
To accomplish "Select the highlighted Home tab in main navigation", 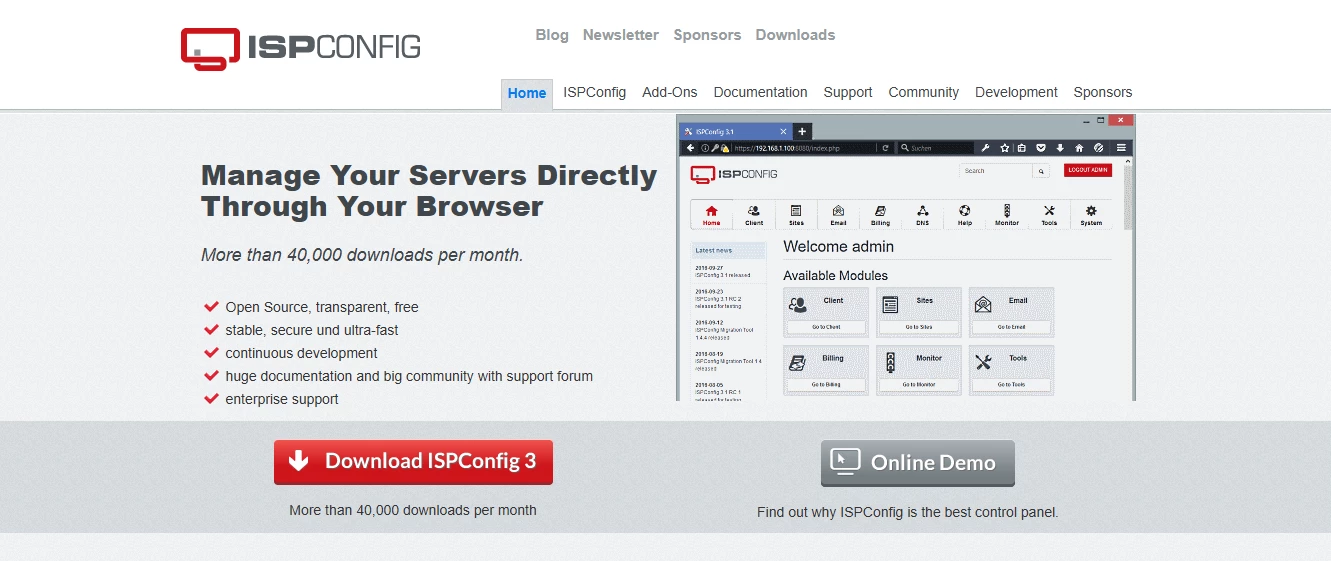I will coord(527,94).
